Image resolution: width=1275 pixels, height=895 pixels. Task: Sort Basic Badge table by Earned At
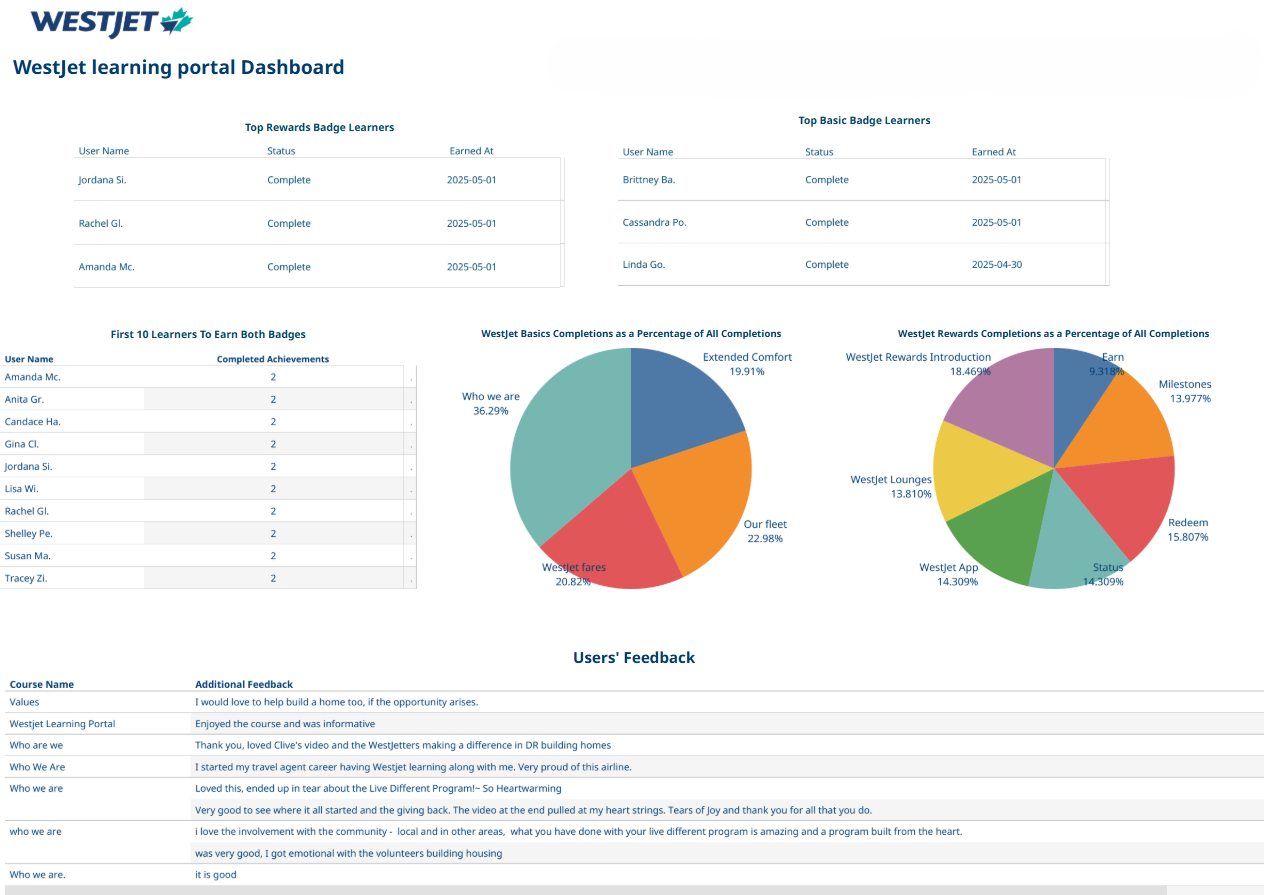993,152
